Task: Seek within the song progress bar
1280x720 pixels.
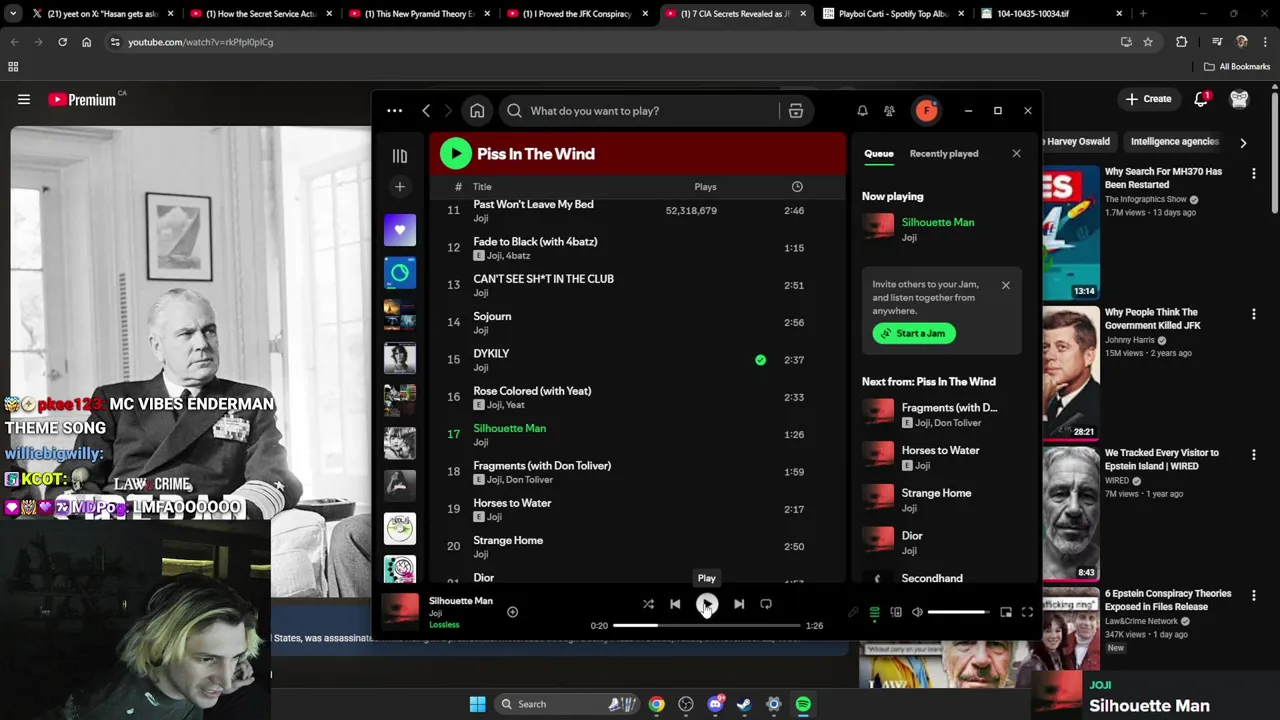Action: (706, 626)
